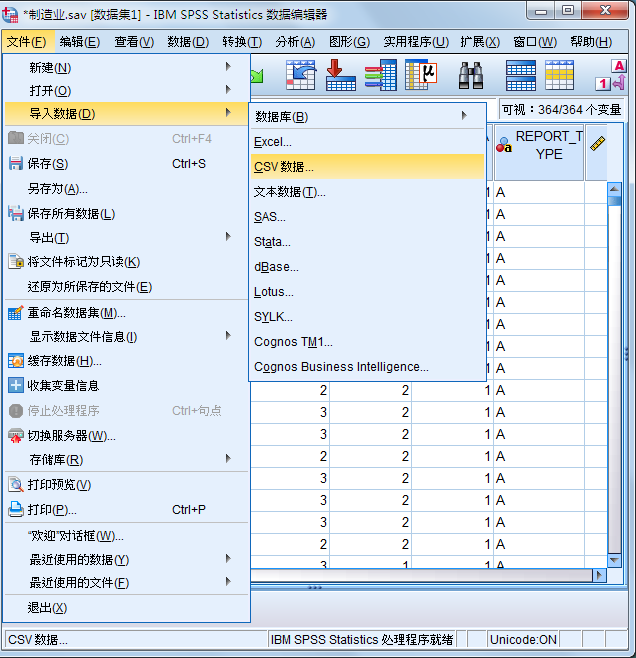Click the Cache Data icon

pos(16,361)
